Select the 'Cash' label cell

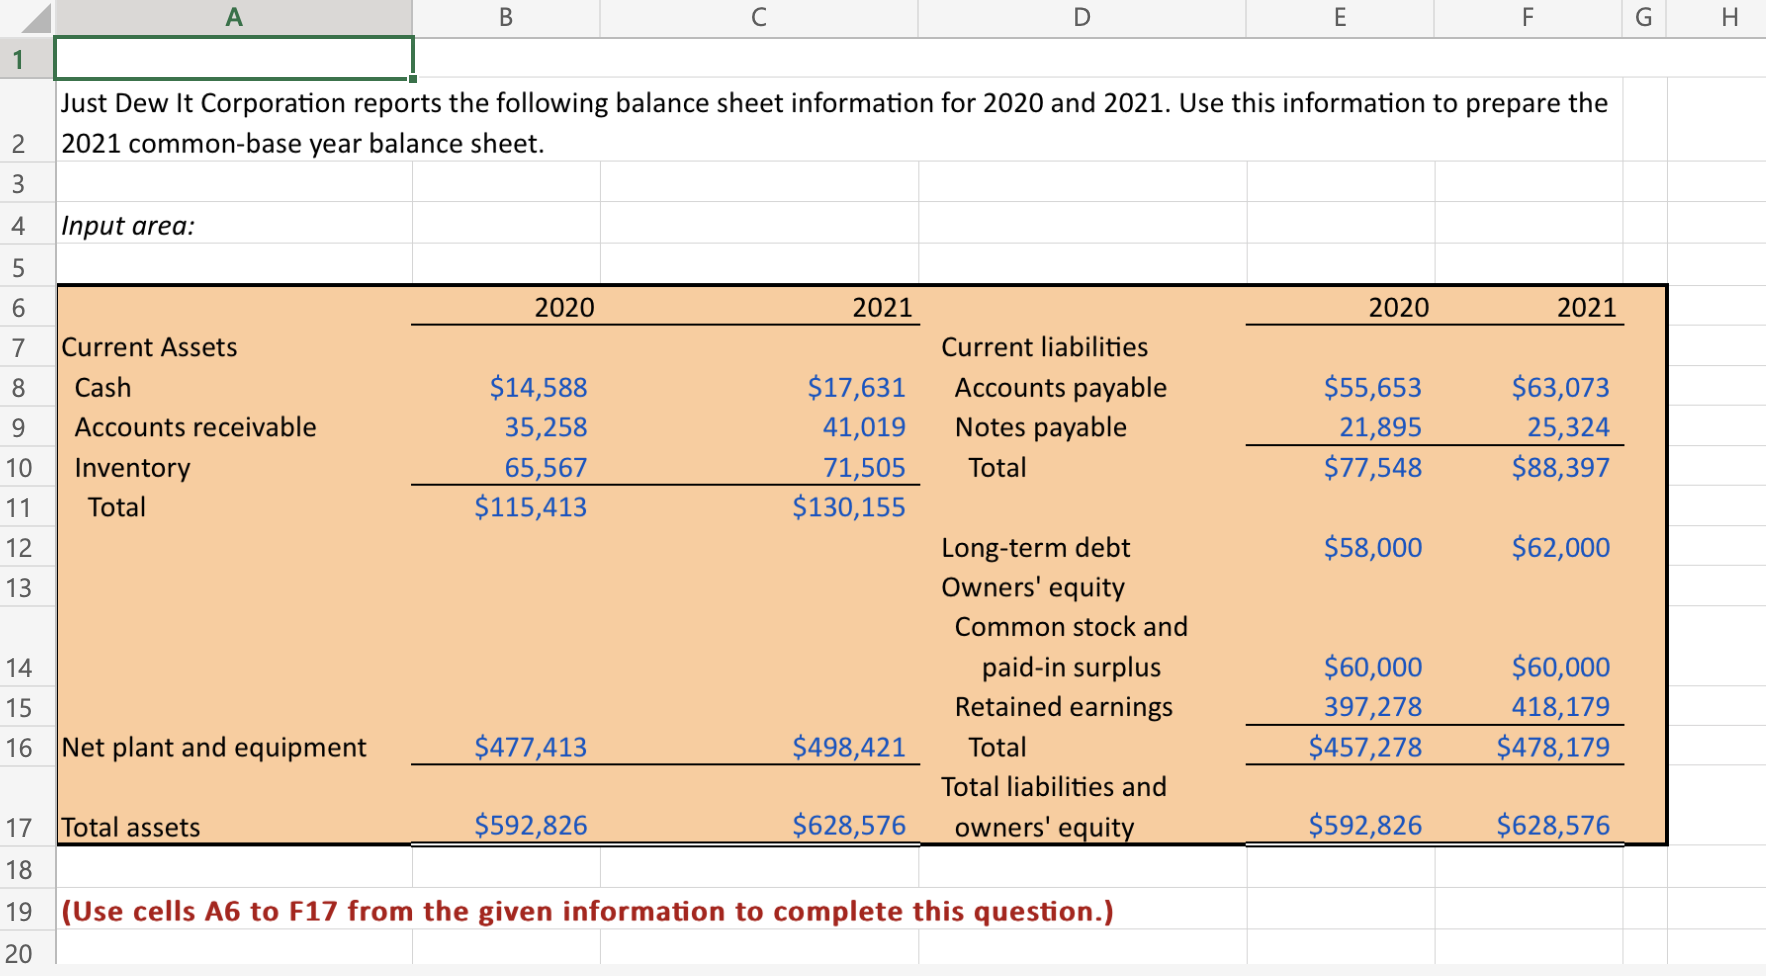[x=103, y=387]
